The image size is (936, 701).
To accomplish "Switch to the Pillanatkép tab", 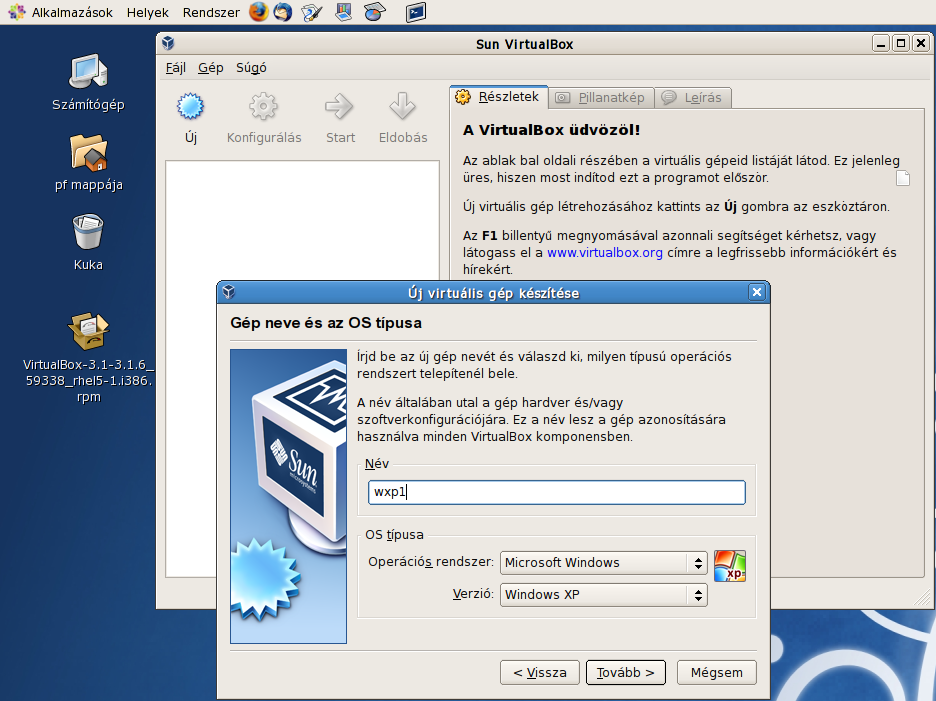I will point(603,97).
